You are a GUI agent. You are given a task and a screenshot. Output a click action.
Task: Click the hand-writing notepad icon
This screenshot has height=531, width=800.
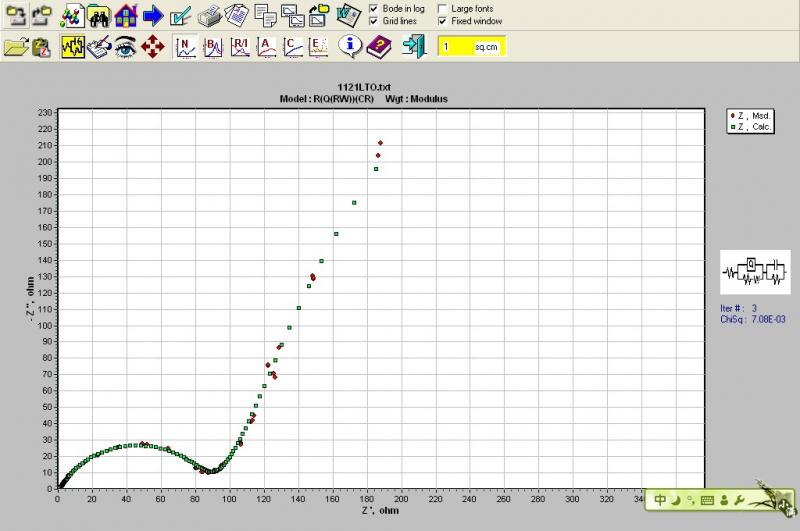pyautogui.click(x=99, y=46)
